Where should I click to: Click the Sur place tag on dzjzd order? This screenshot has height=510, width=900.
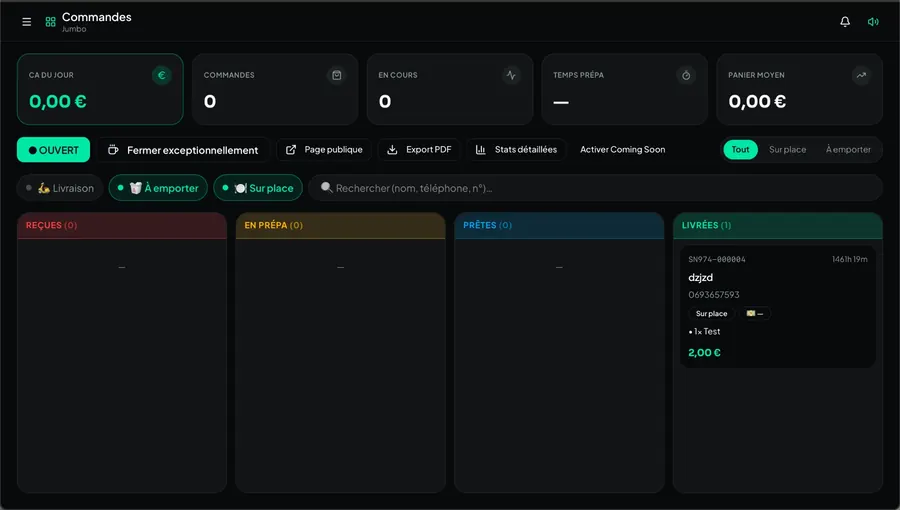[711, 314]
